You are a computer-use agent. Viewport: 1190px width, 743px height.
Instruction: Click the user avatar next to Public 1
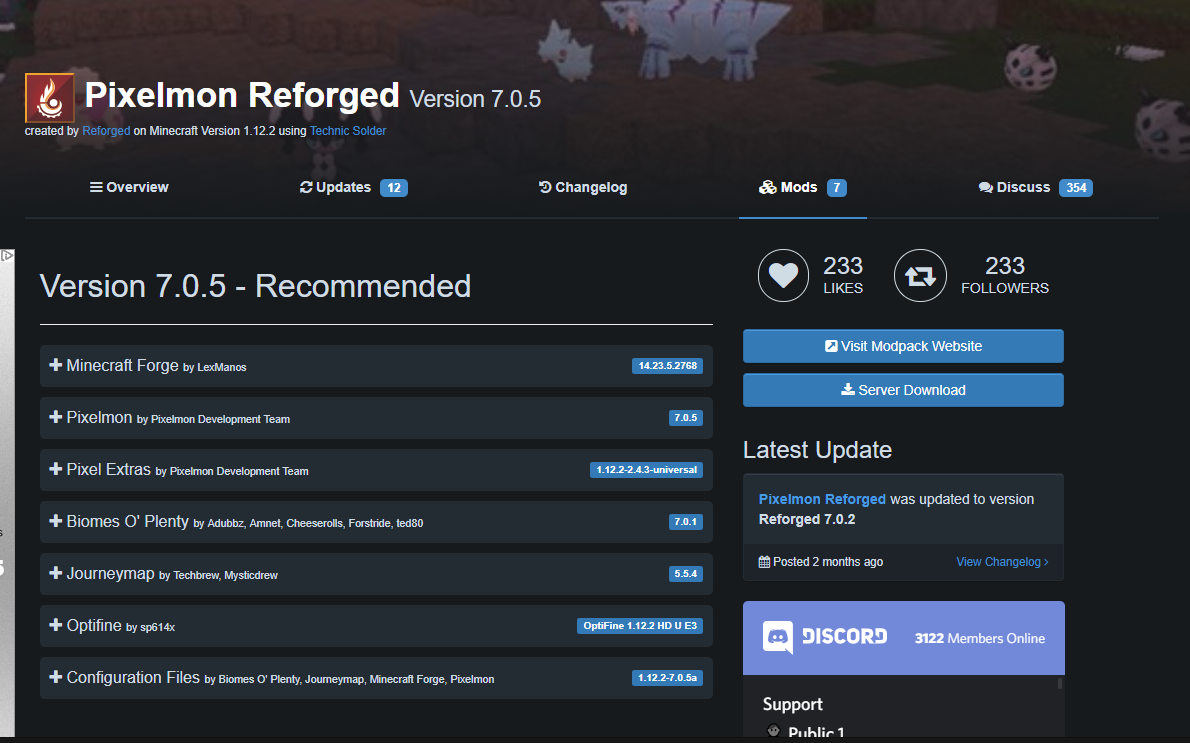tap(773, 731)
